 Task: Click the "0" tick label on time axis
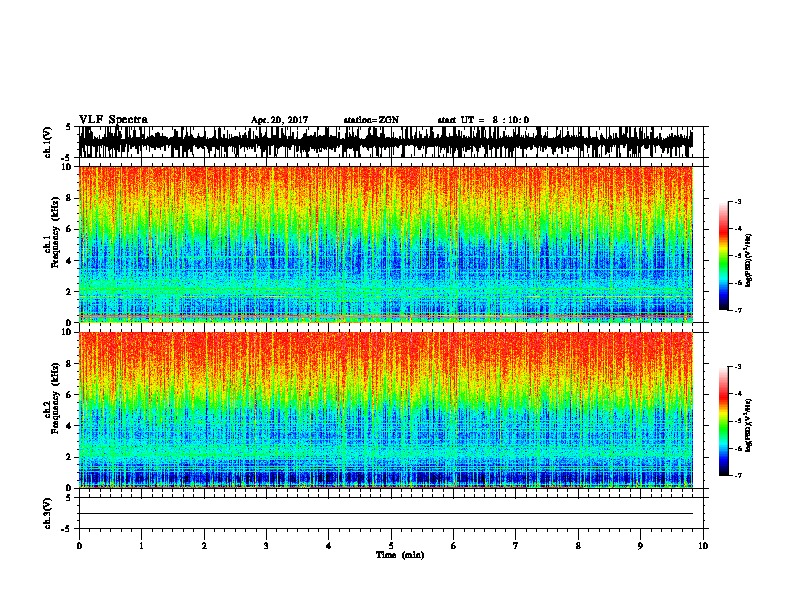tap(79, 546)
